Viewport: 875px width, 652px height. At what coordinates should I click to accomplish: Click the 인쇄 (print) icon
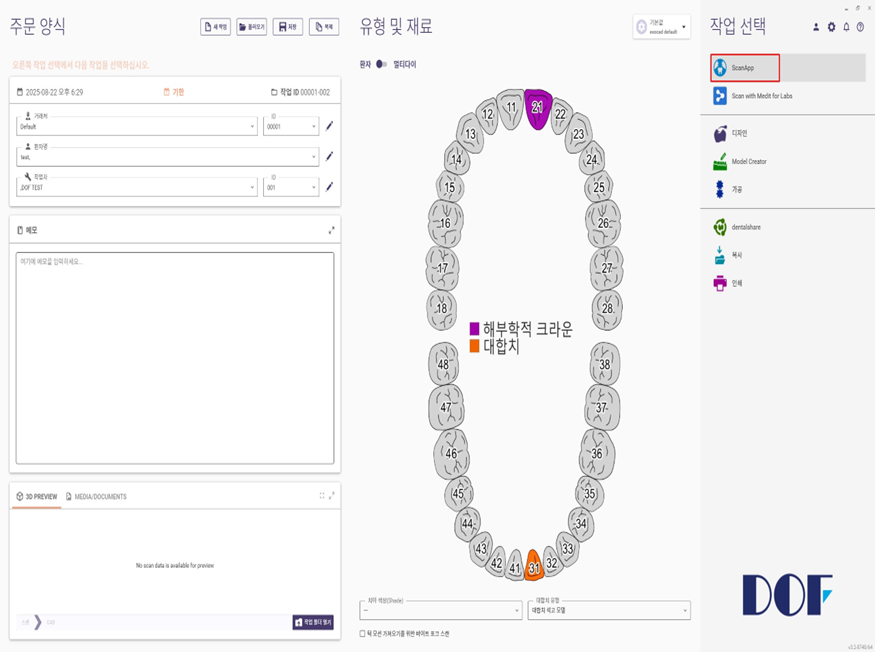click(720, 283)
